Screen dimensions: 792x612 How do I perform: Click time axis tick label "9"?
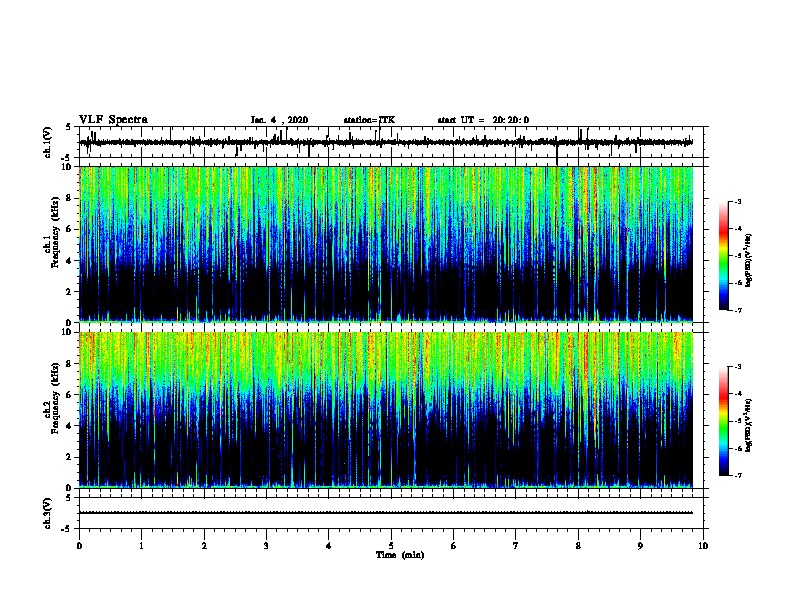pos(640,546)
